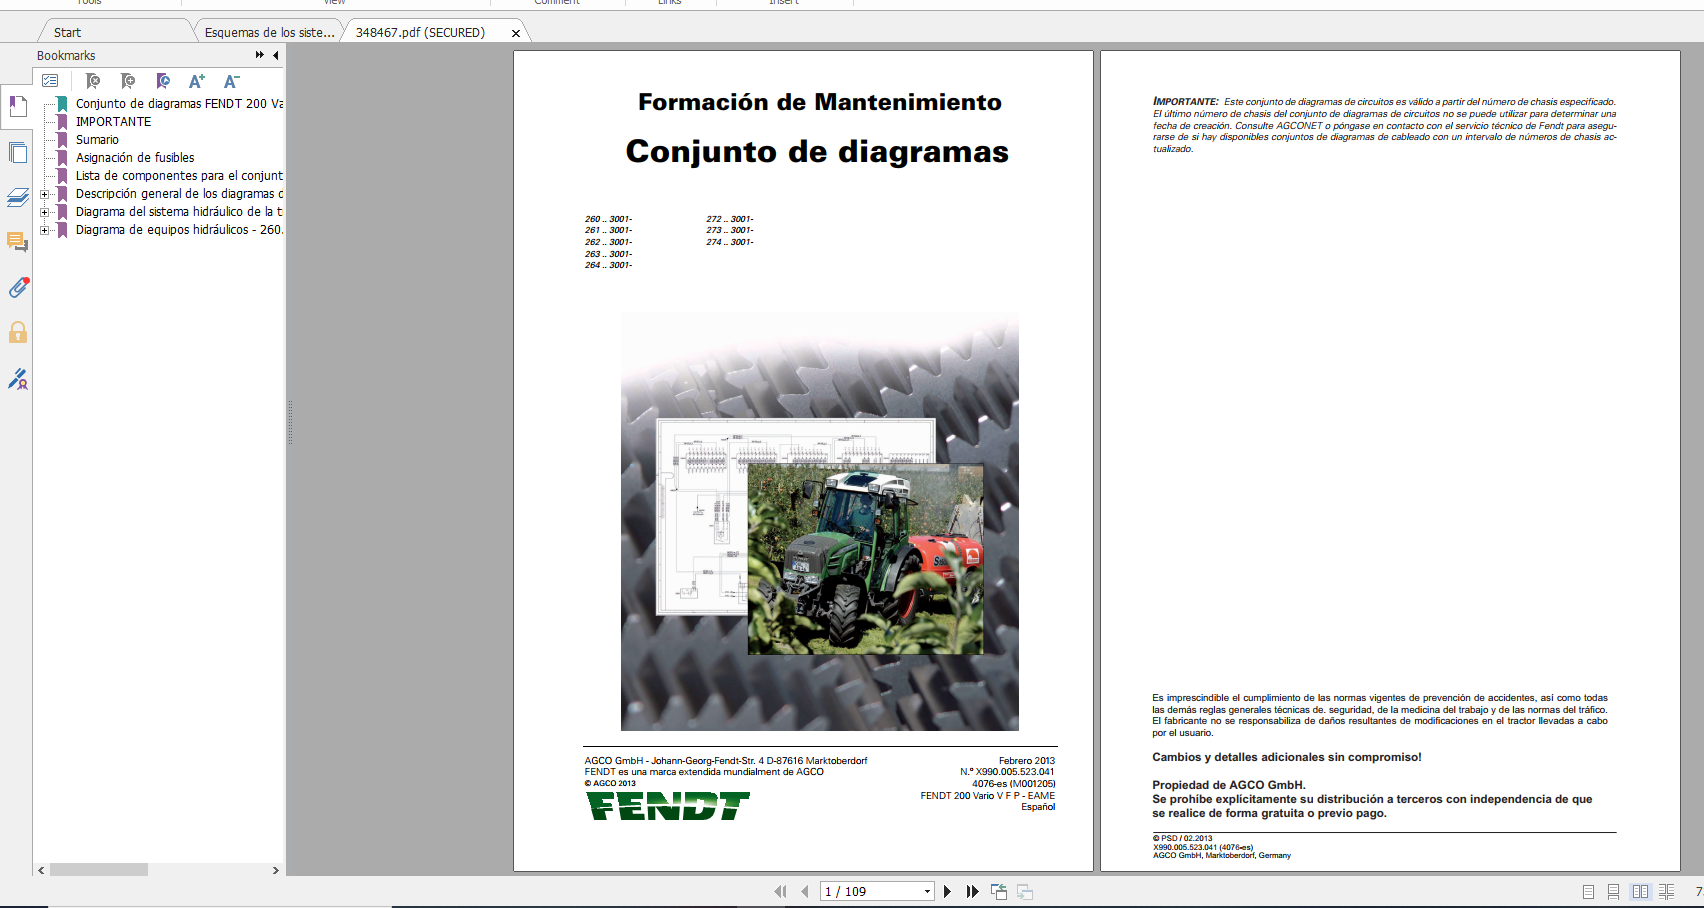Click the delete bookmark icon

point(93,81)
